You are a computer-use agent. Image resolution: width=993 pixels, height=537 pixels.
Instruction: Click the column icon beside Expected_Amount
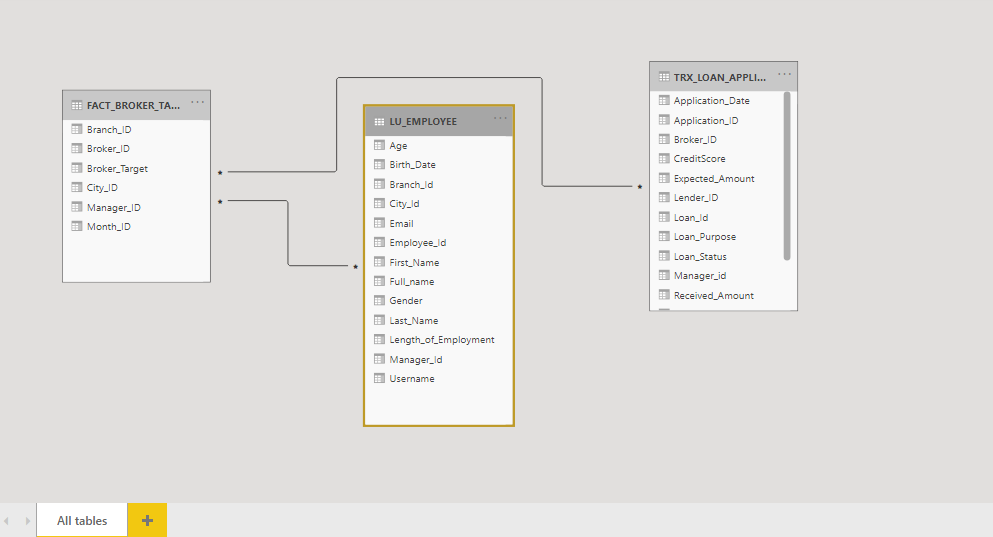click(664, 178)
